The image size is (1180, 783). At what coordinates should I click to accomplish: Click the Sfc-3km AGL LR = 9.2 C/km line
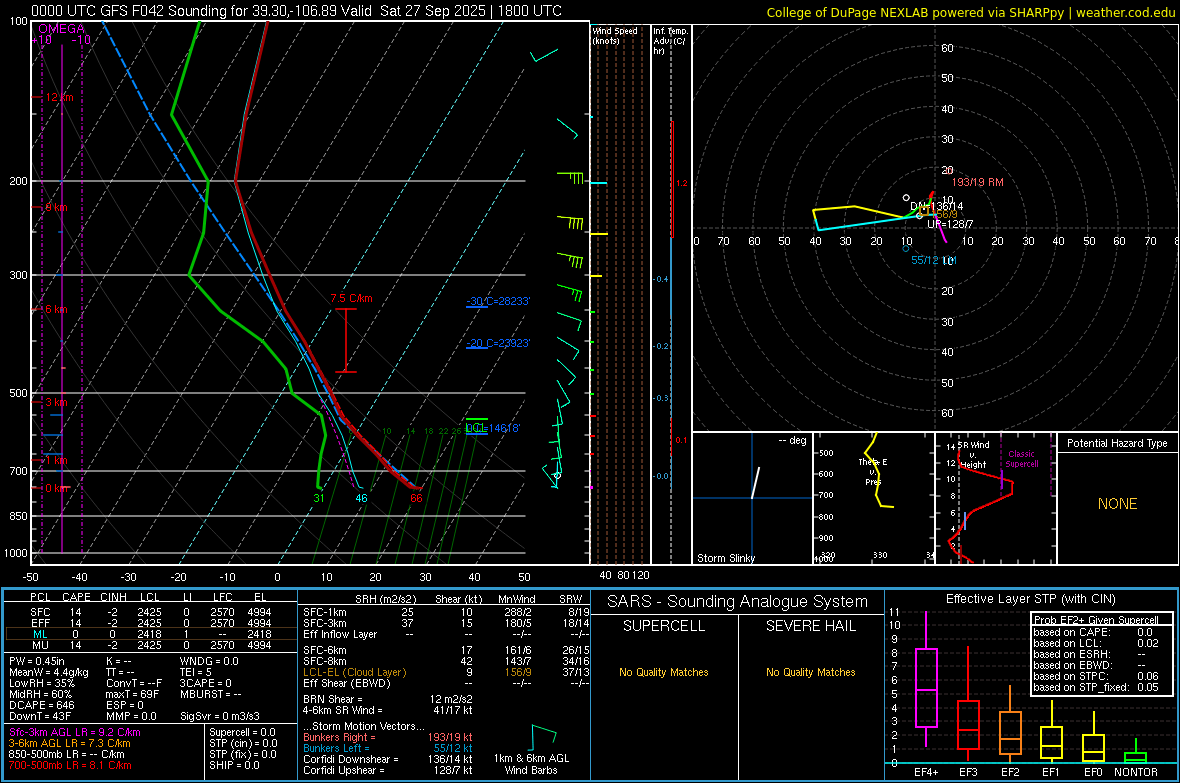click(x=75, y=732)
